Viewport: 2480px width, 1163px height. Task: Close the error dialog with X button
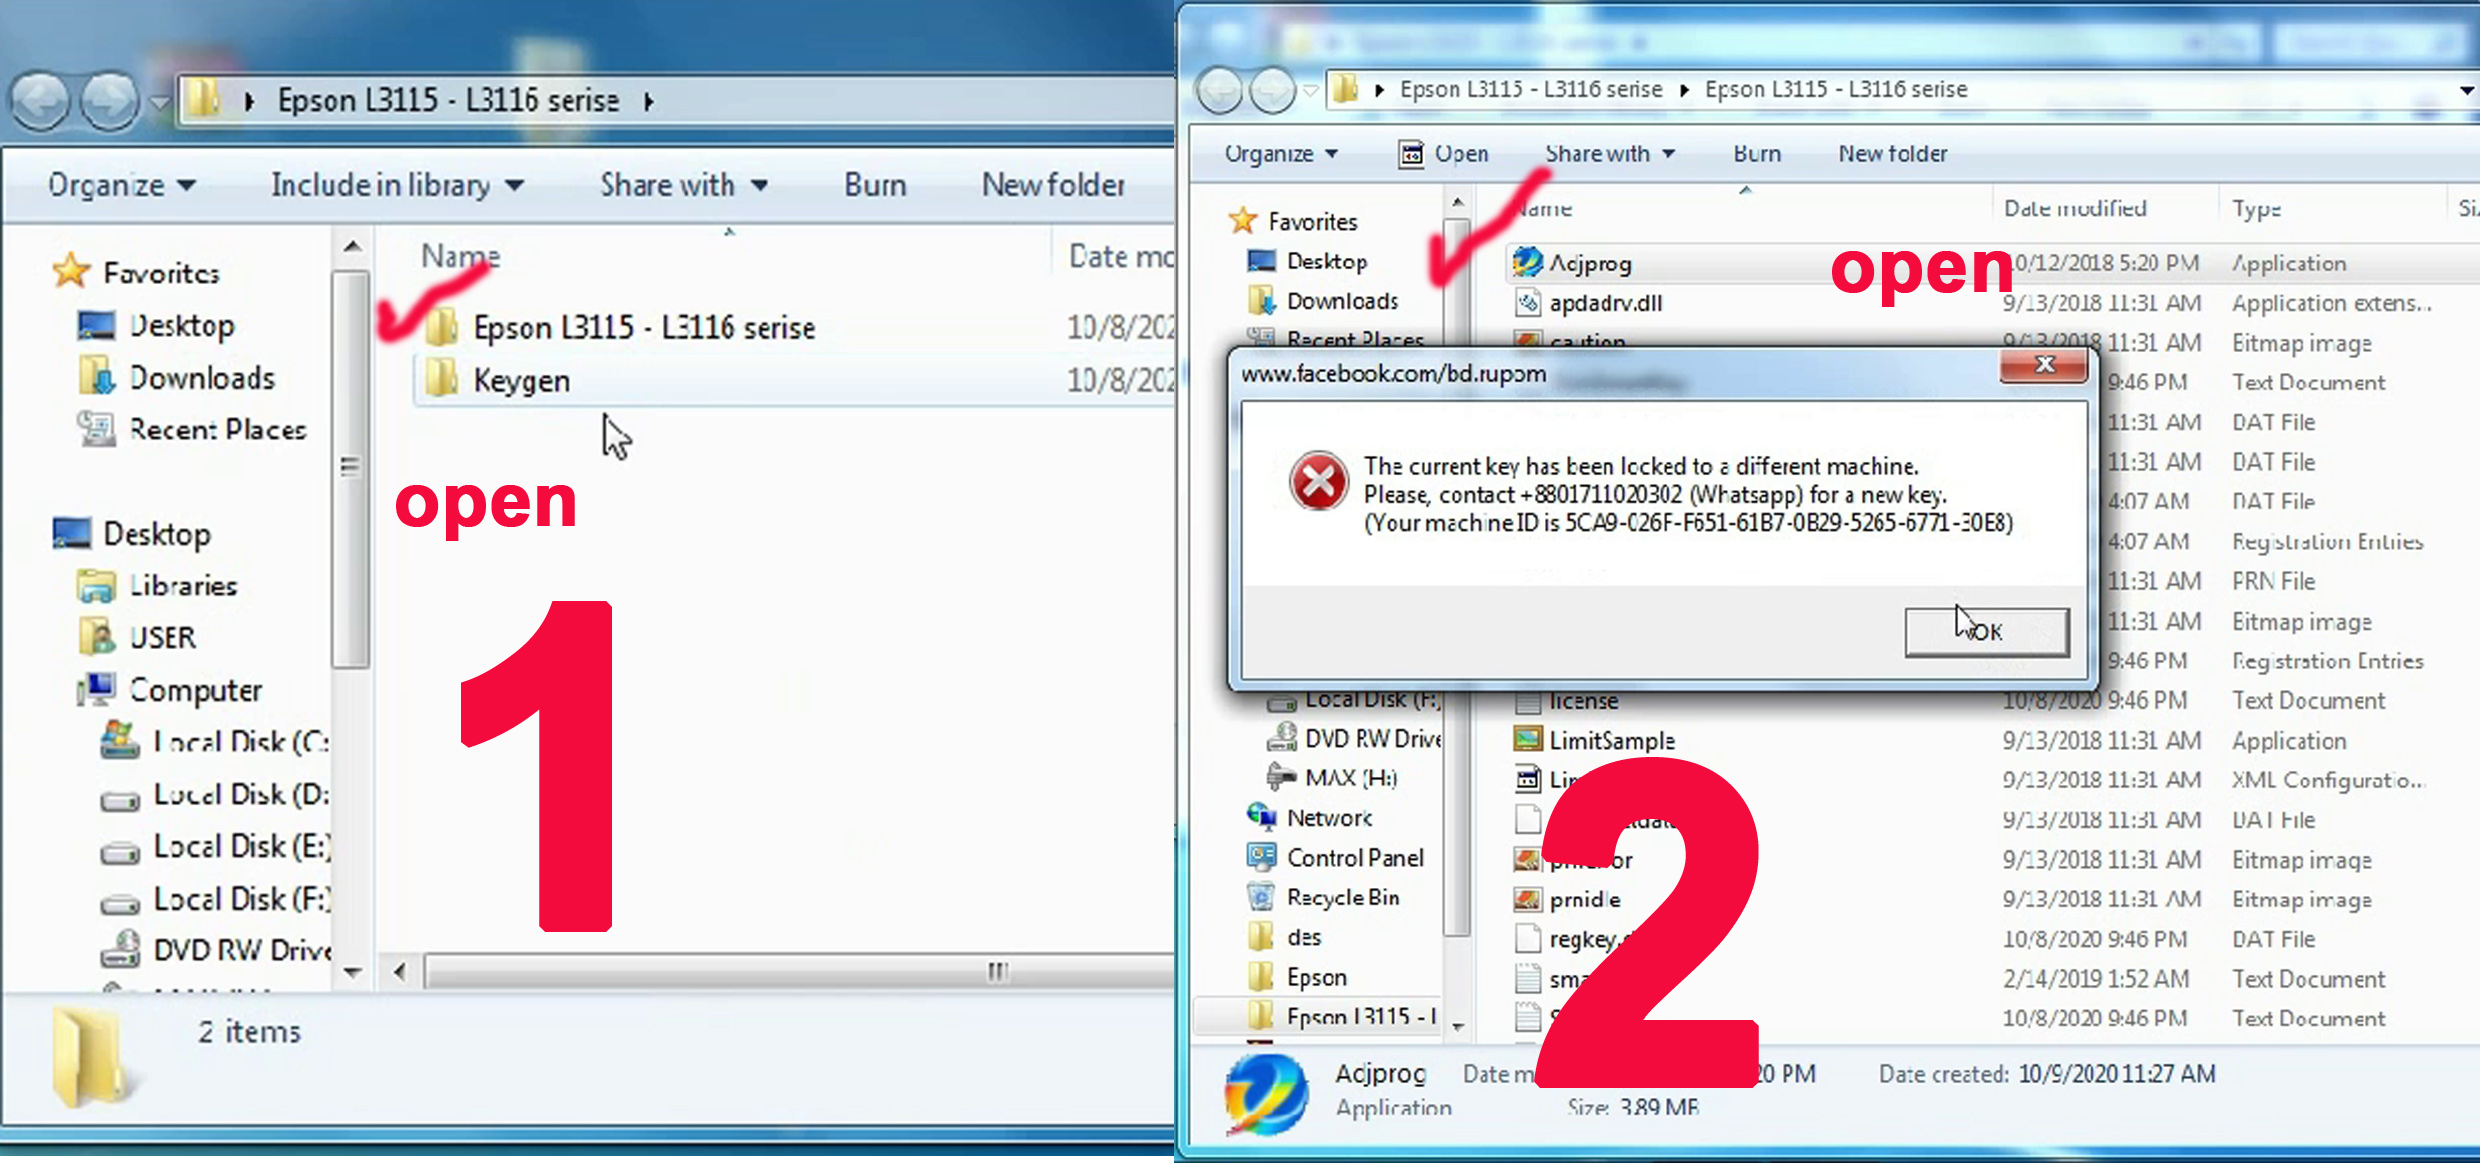2045,365
